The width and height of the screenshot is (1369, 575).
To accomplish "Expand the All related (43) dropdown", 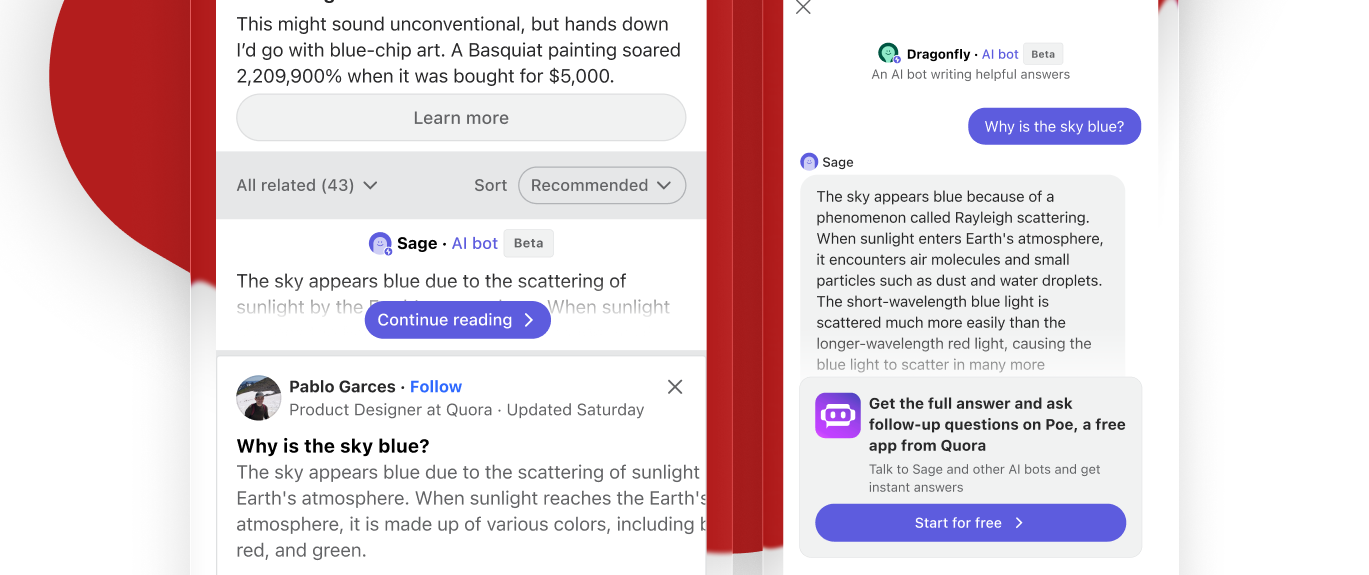I will [307, 185].
